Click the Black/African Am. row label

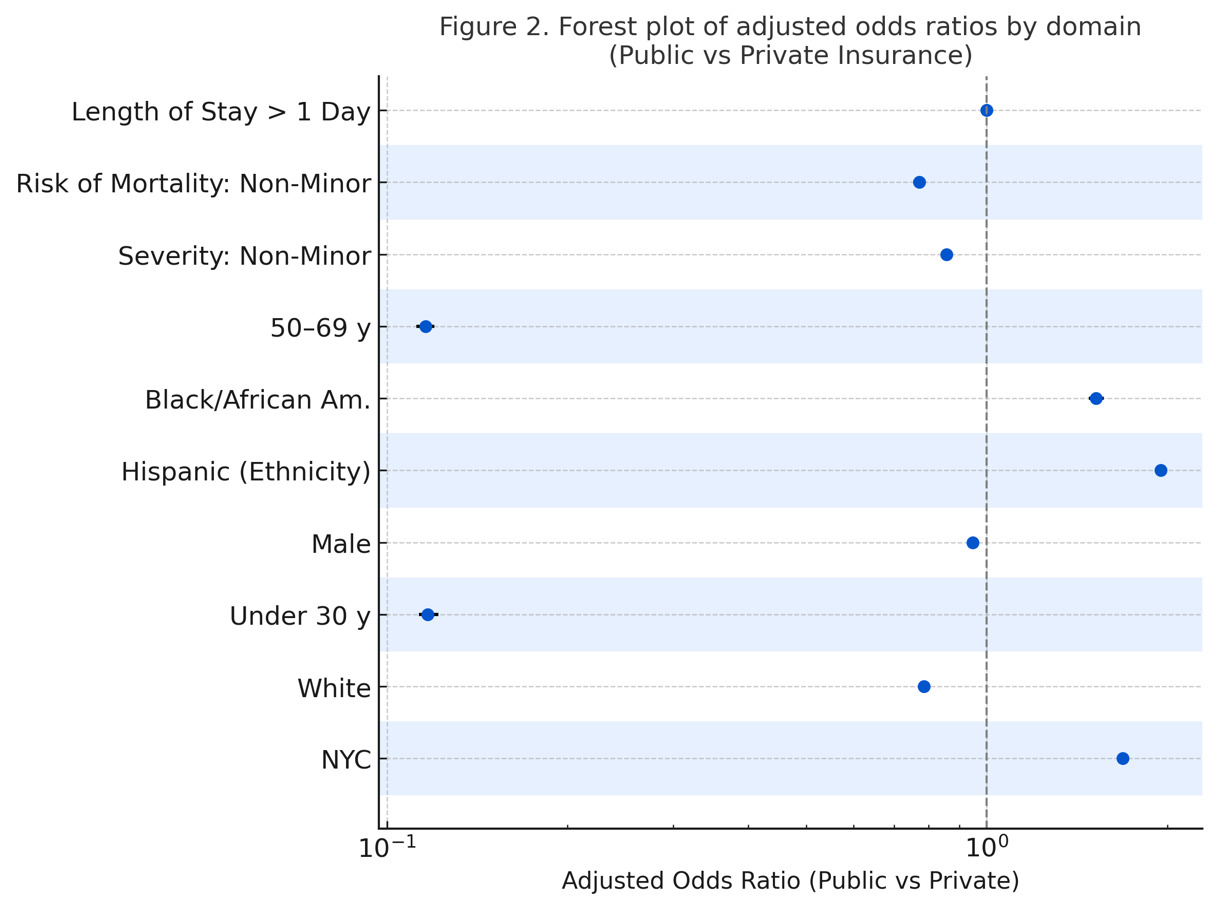pyautogui.click(x=257, y=400)
